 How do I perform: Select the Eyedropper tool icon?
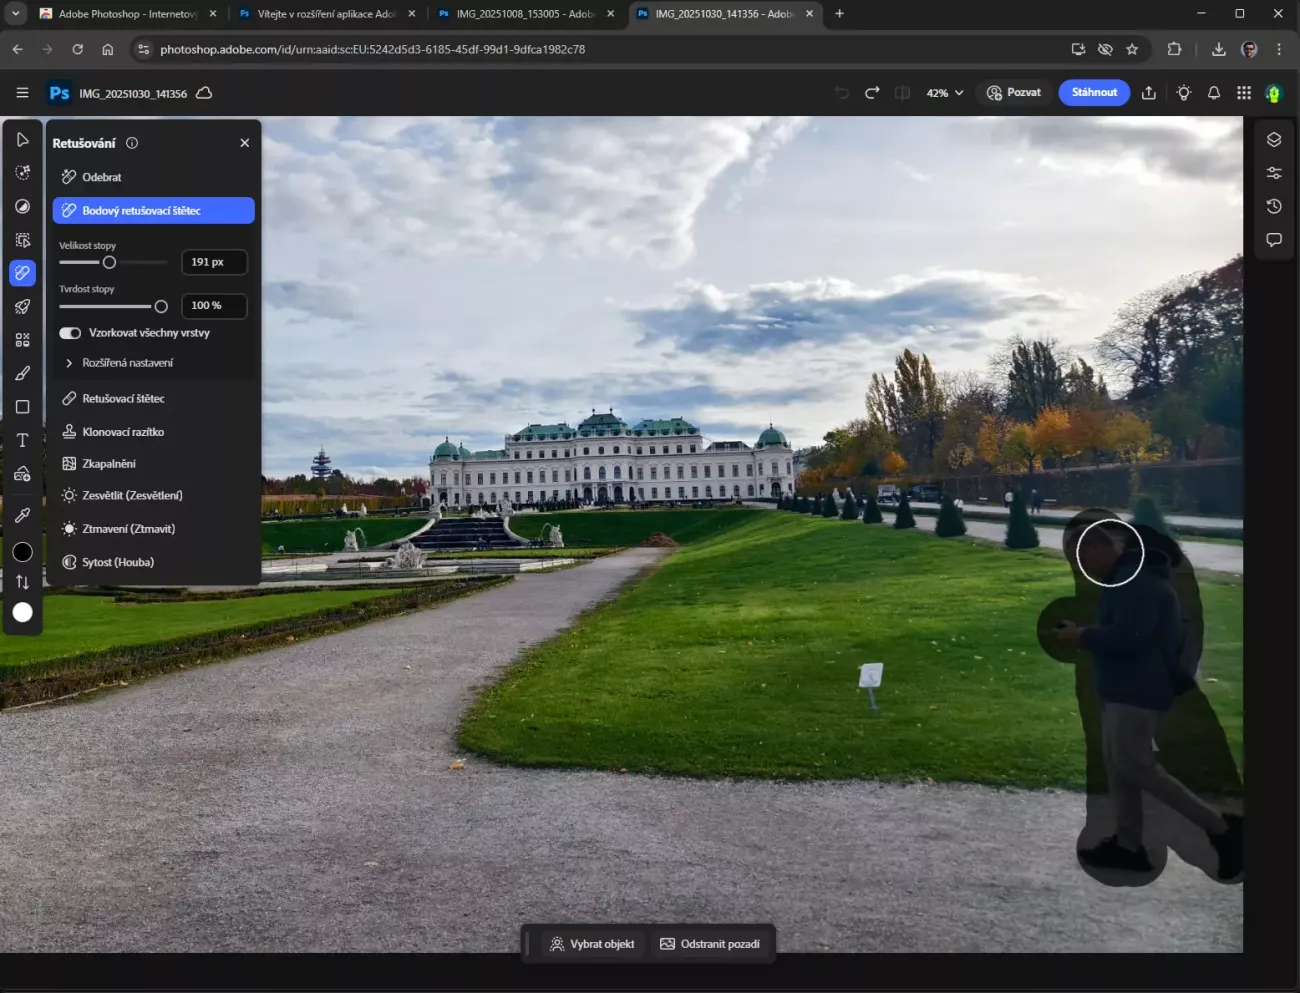(x=22, y=515)
